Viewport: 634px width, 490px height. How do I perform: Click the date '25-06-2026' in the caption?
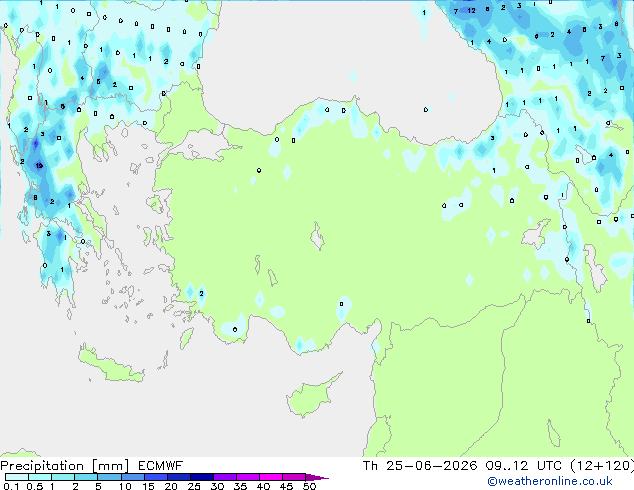pos(431,466)
